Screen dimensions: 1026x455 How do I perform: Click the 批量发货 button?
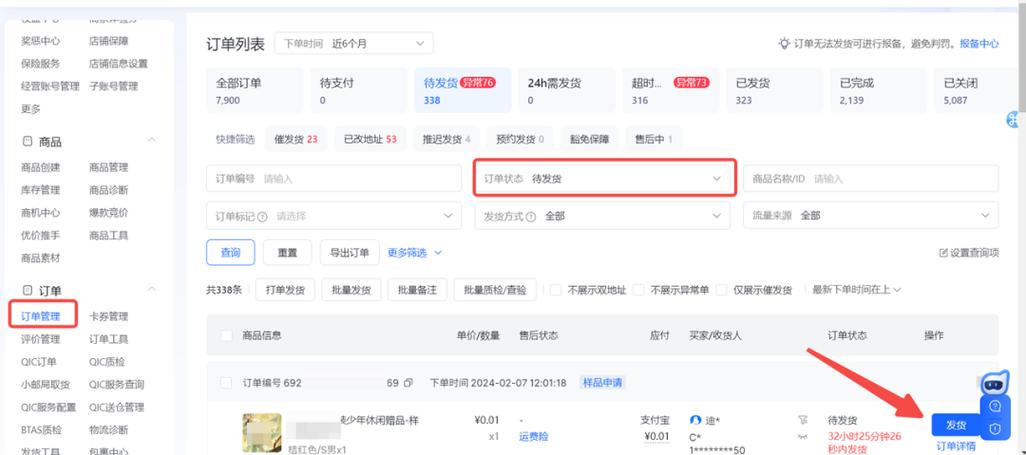coord(351,289)
